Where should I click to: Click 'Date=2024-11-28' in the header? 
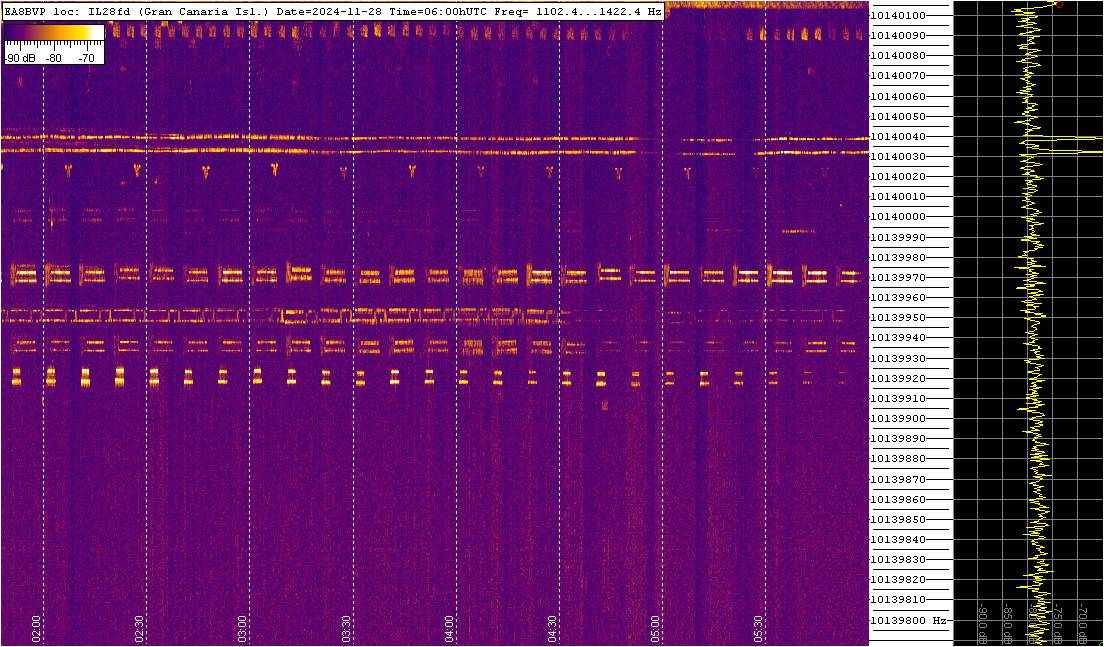coord(327,12)
